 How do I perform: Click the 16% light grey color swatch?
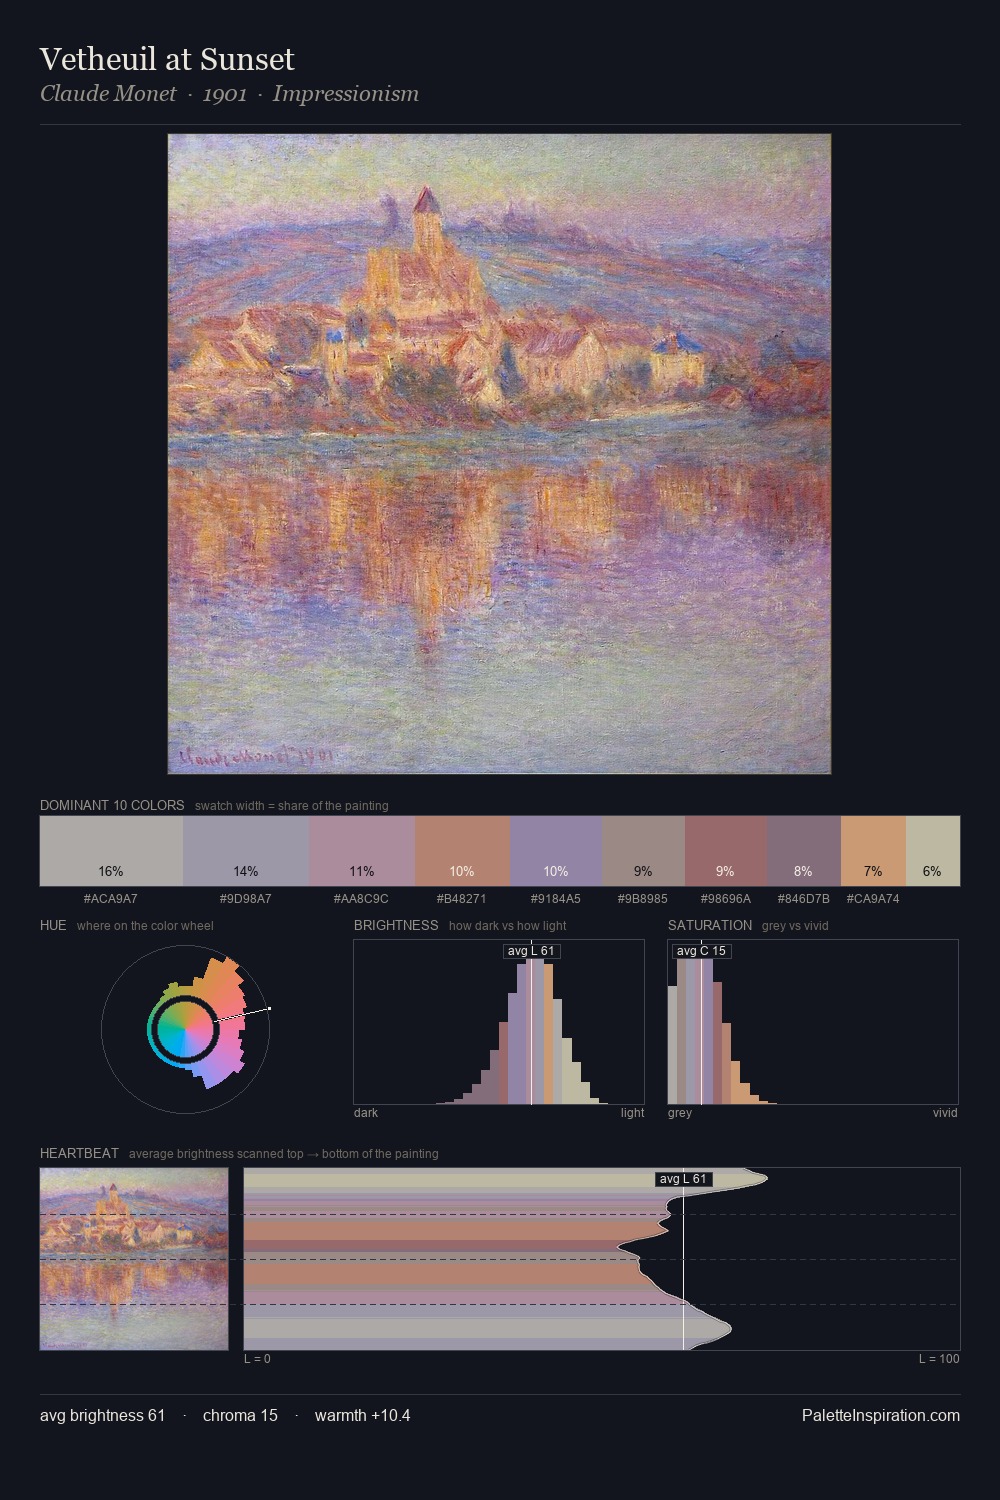pyautogui.click(x=111, y=851)
